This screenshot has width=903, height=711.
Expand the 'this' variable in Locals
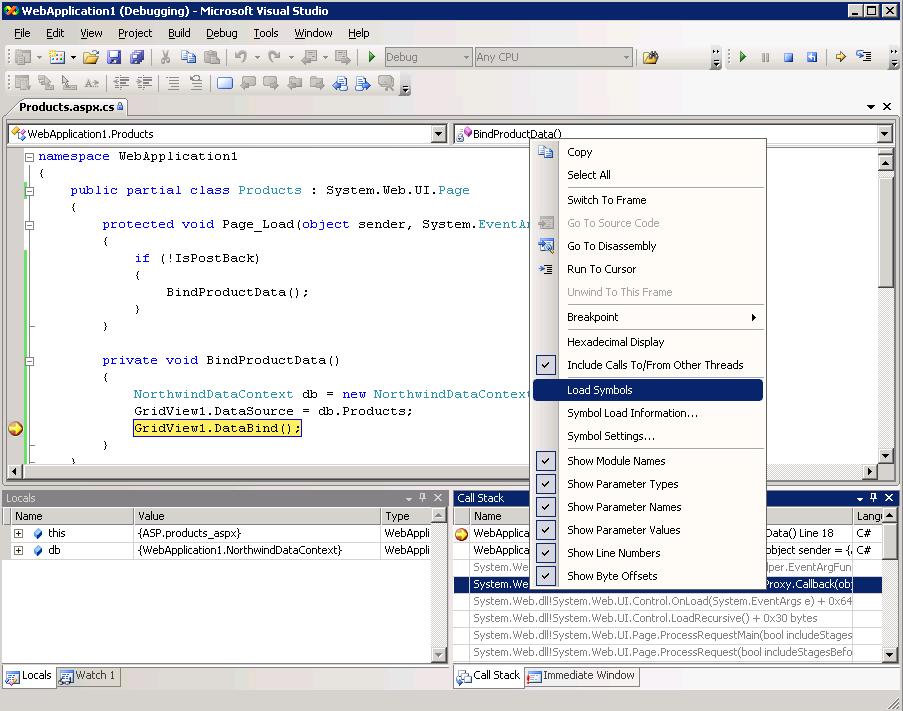(18, 534)
